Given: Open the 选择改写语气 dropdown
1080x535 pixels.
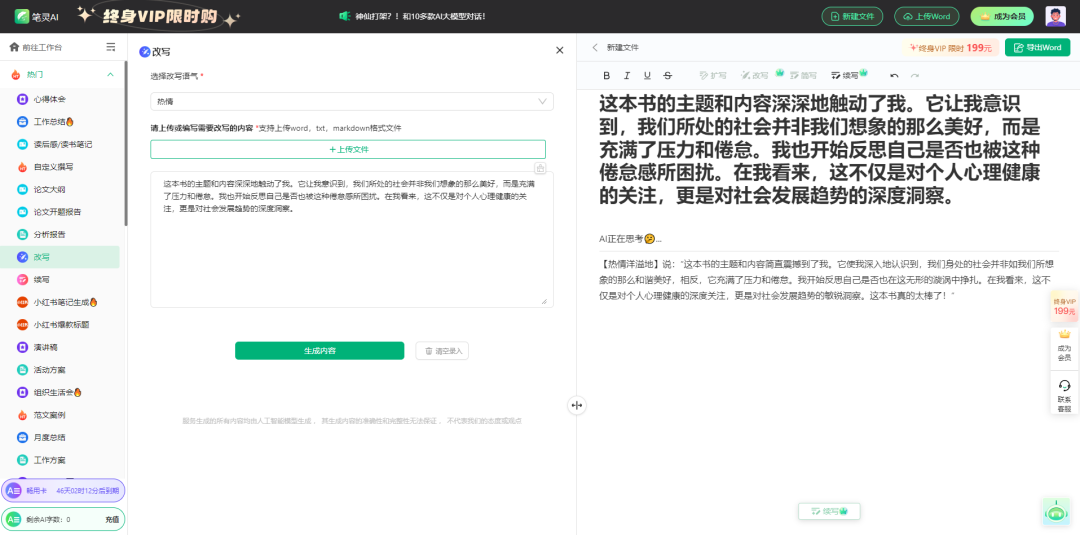Looking at the screenshot, I should [352, 101].
